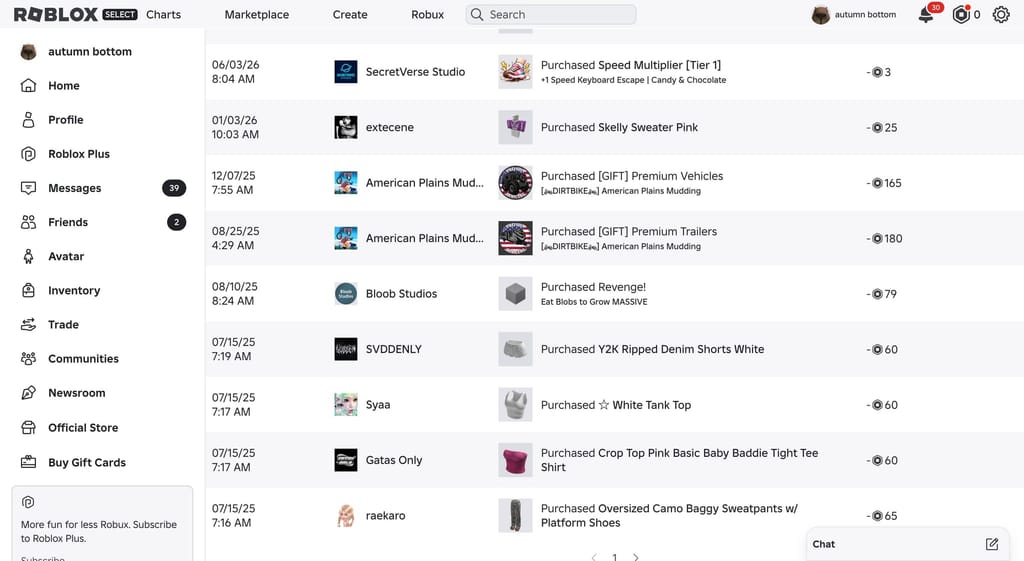The image size is (1024, 561).
Task: Click the Search input field
Action: point(551,14)
